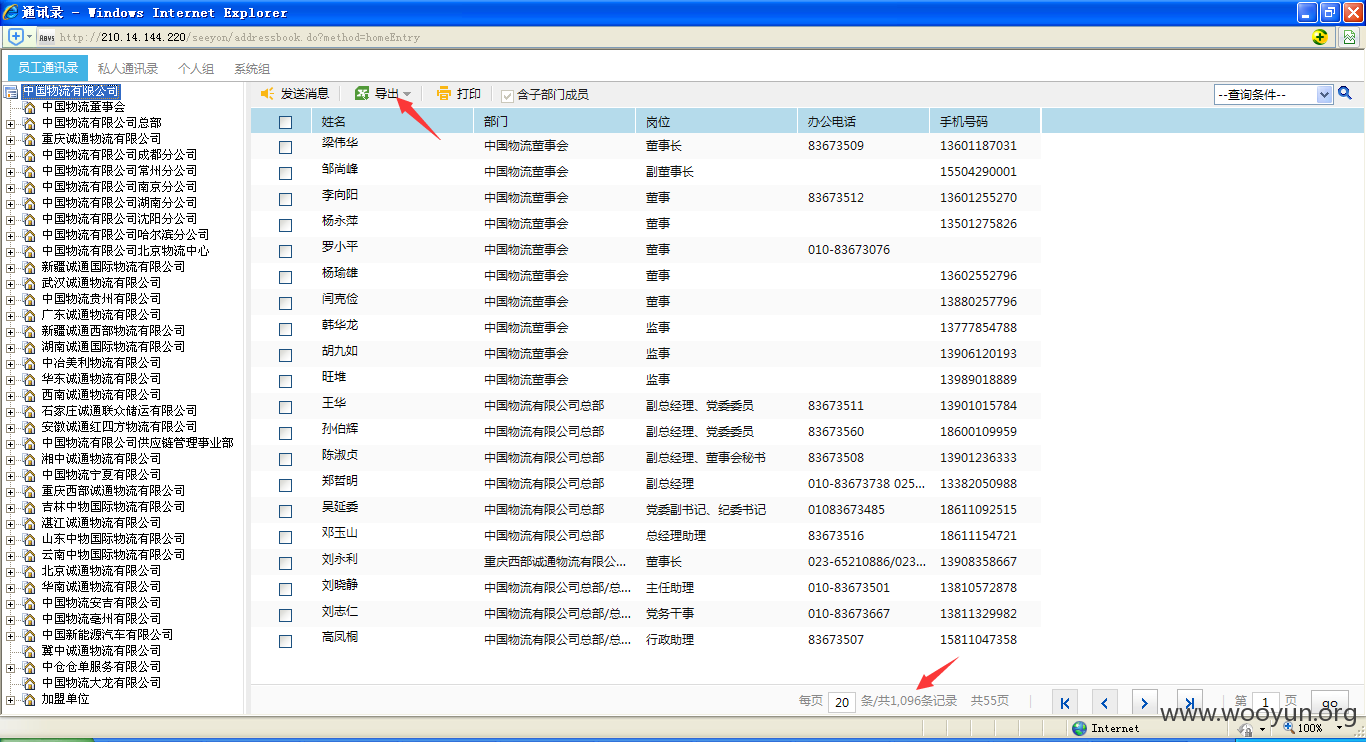Screen dimensions: 1366x742
Task: Click the page number input field
Action: pos(1266,702)
